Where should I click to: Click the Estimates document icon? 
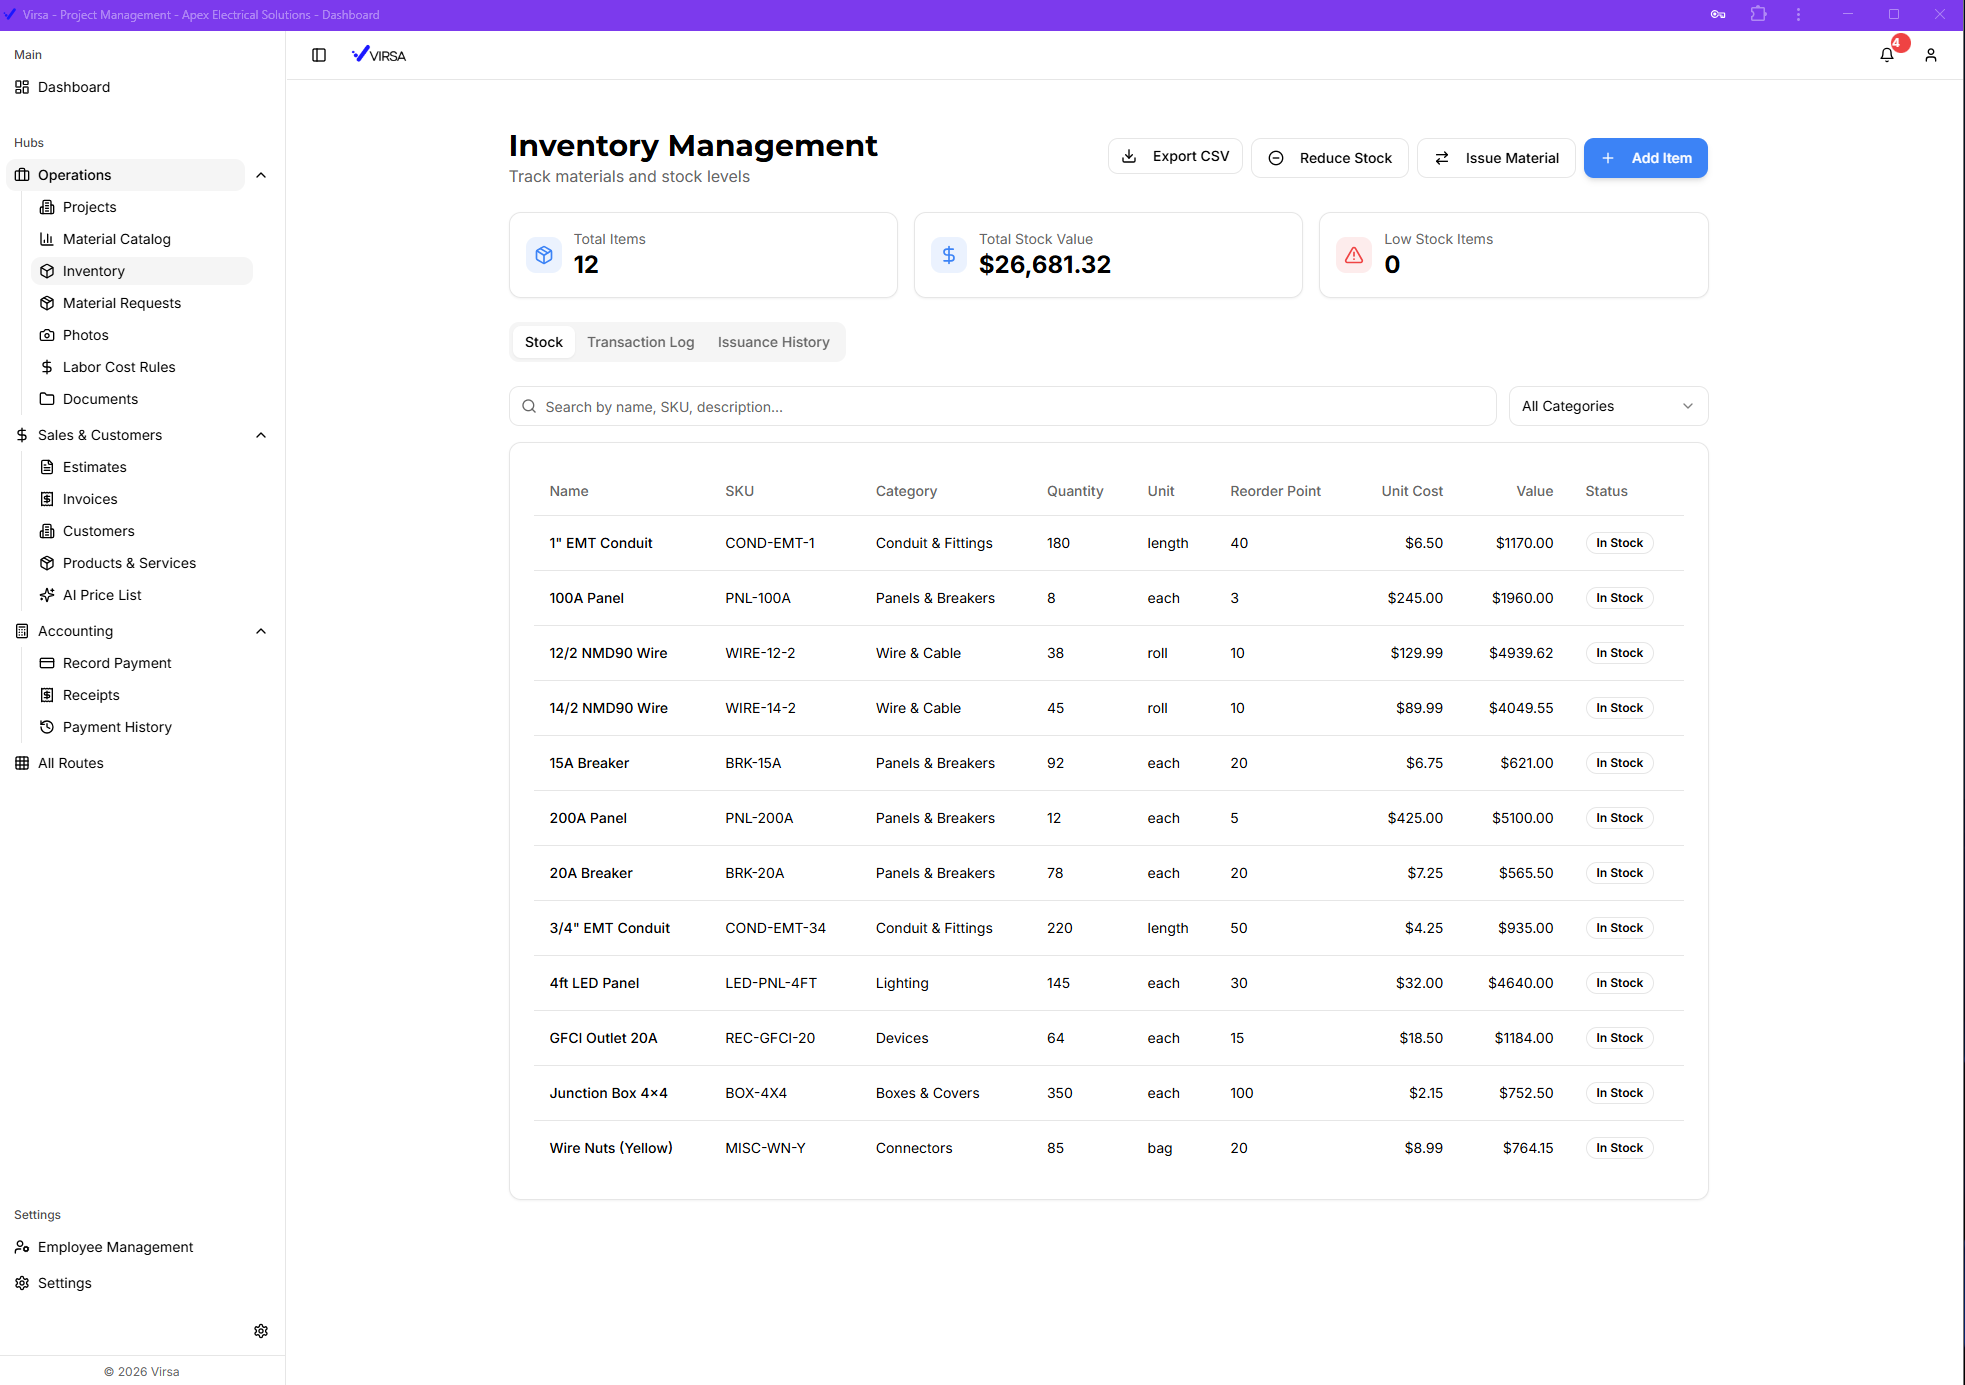pyautogui.click(x=47, y=467)
